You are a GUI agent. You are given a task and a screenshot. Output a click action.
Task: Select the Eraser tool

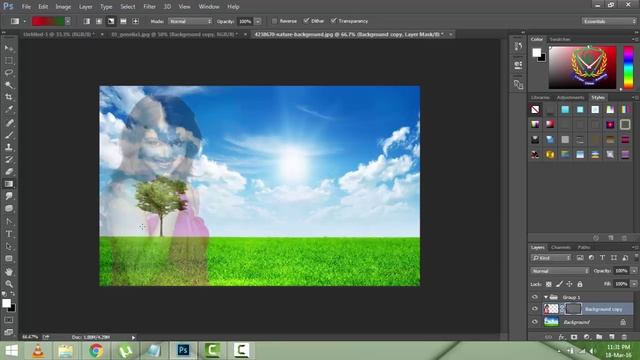click(9, 171)
